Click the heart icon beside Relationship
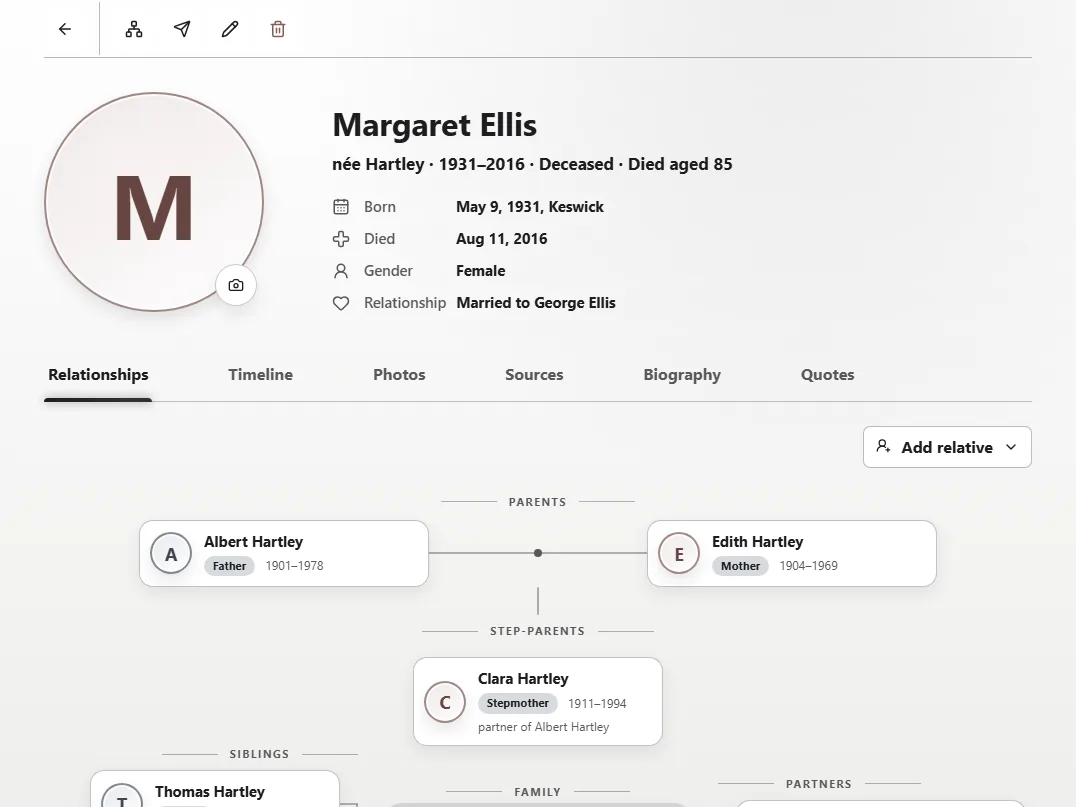 coord(341,303)
